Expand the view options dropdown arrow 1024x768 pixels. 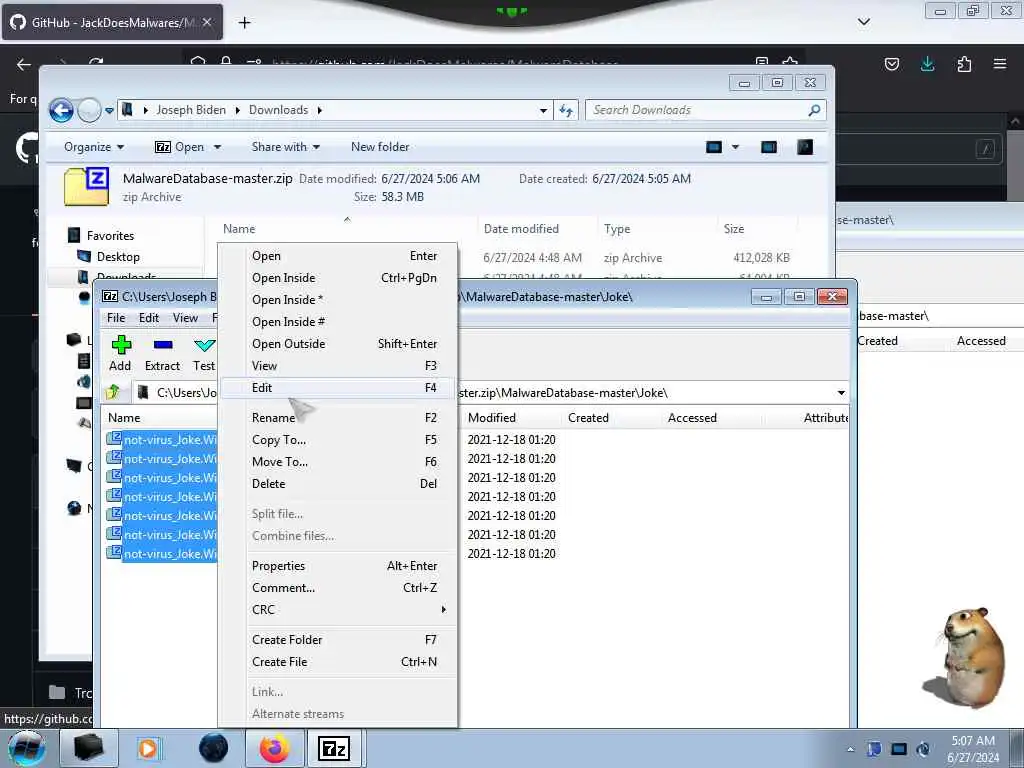tap(735, 147)
